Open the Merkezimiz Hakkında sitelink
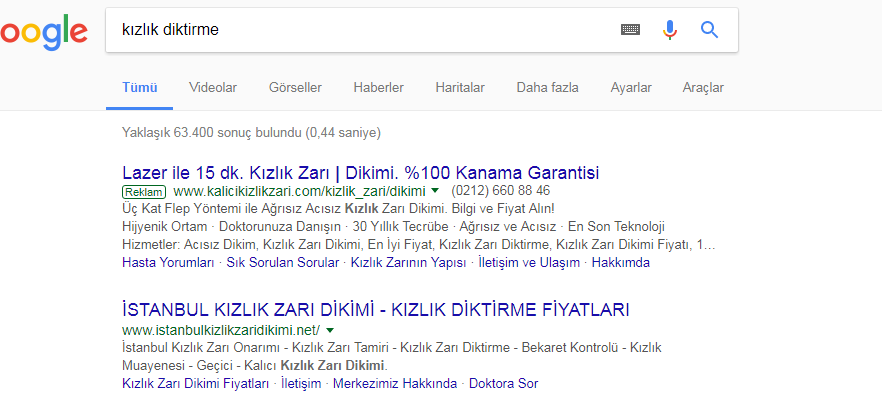 (395, 384)
